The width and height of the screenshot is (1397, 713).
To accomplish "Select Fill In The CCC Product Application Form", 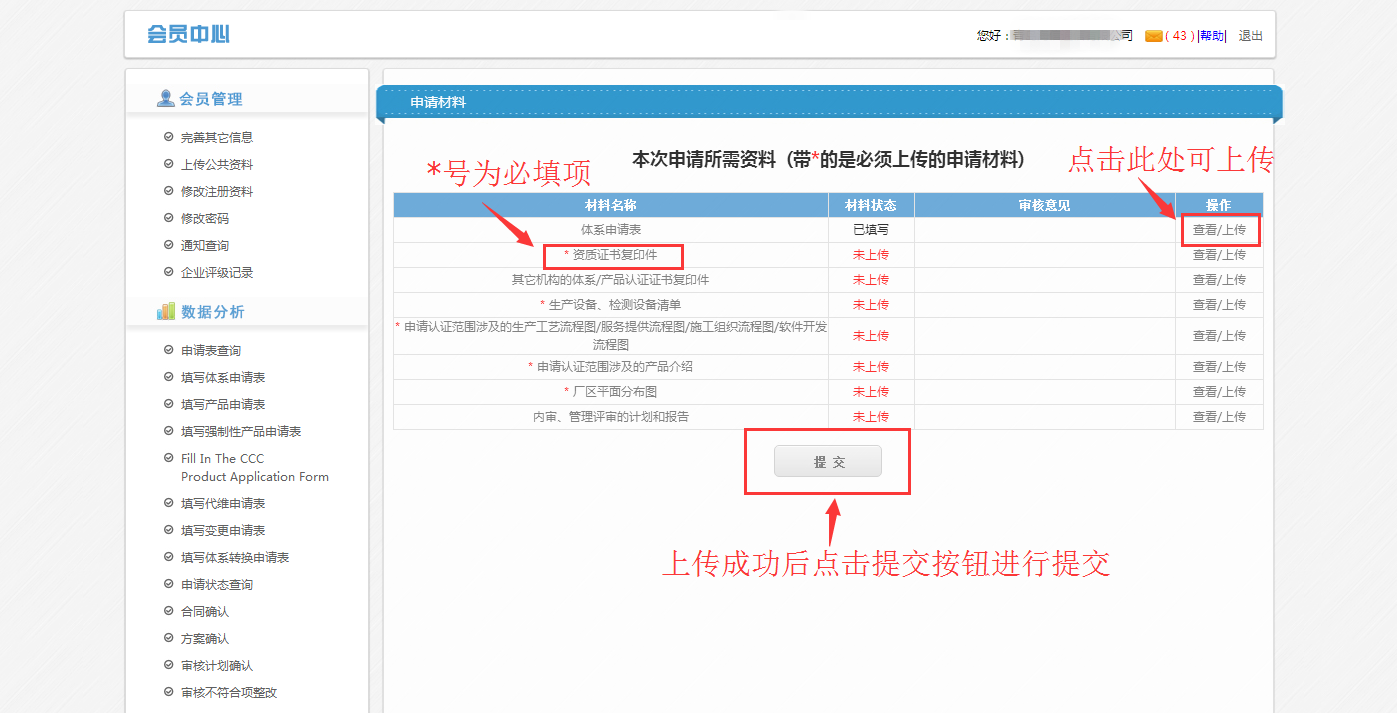I will [x=254, y=468].
